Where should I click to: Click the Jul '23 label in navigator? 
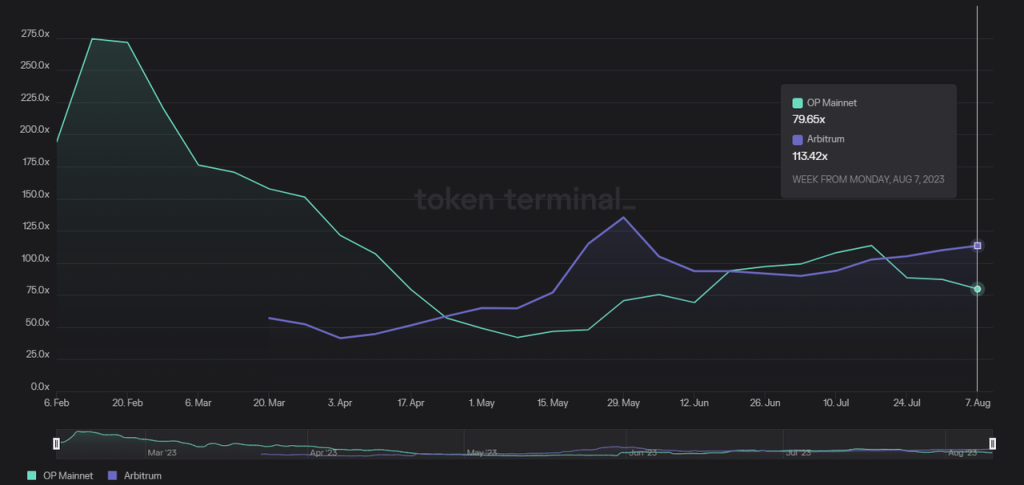798,452
